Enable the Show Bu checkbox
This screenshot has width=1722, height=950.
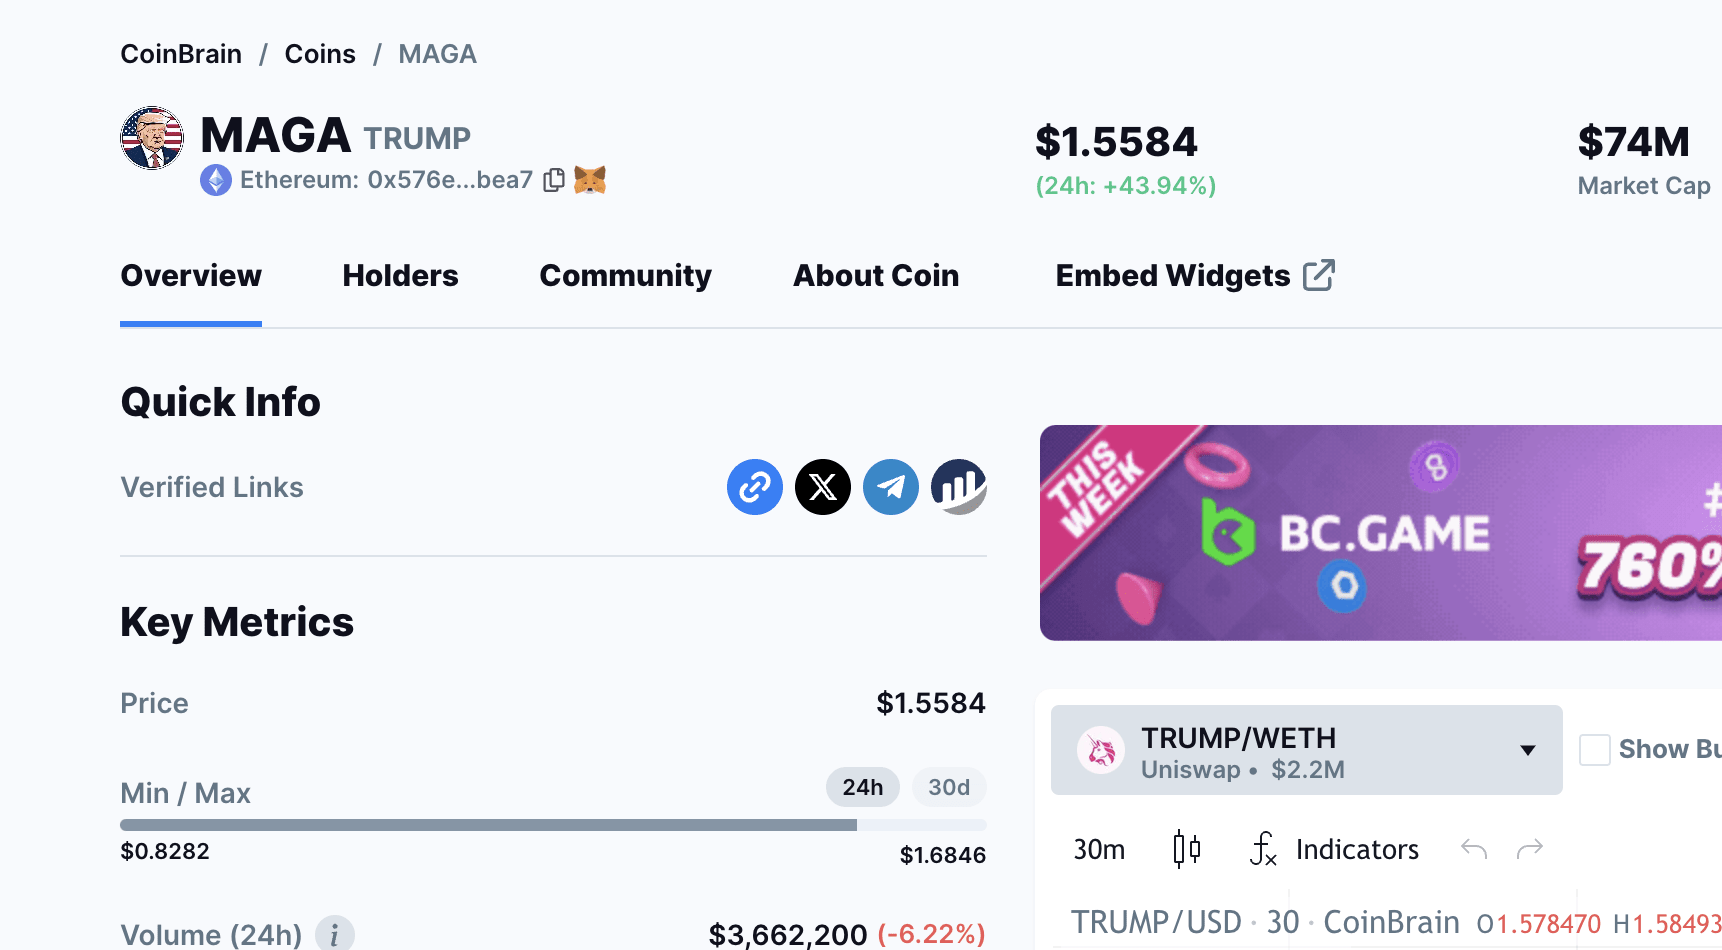[x=1595, y=749]
